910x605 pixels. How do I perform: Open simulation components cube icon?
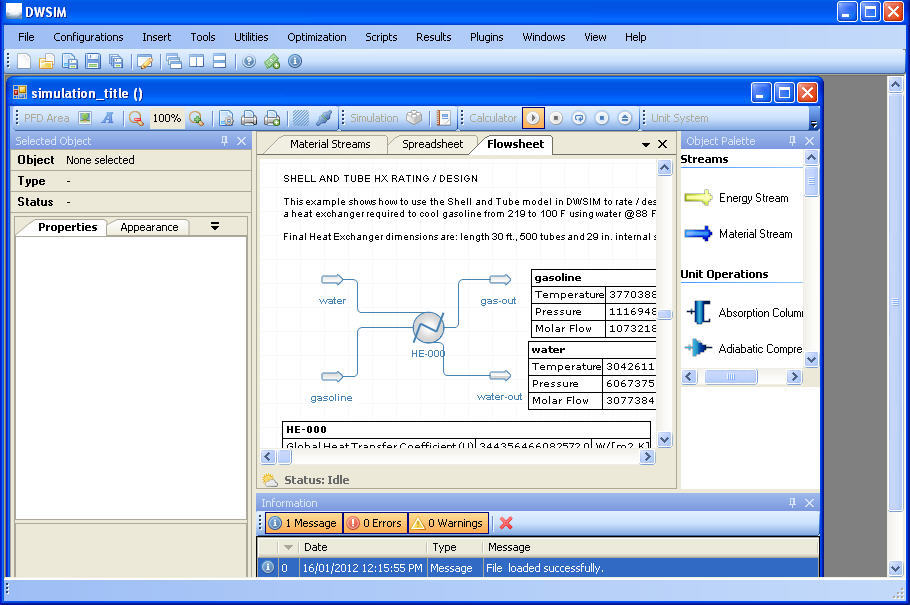[414, 118]
